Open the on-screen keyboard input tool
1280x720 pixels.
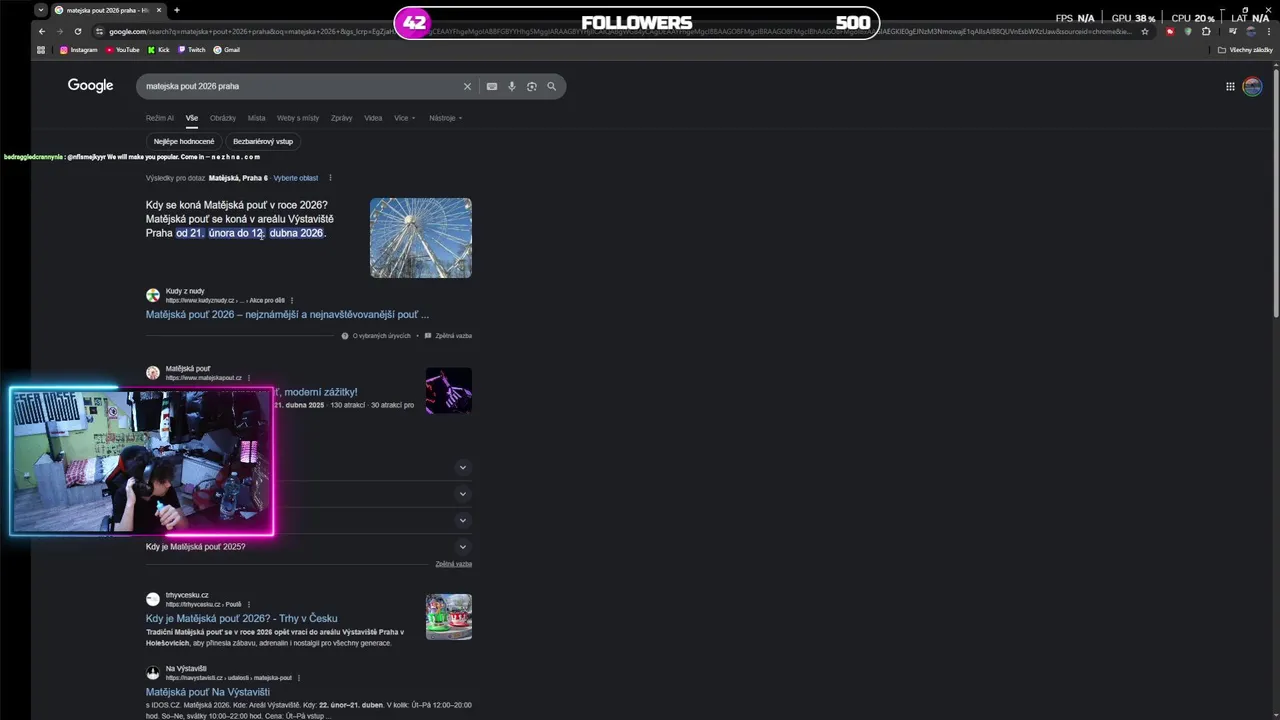(492, 86)
